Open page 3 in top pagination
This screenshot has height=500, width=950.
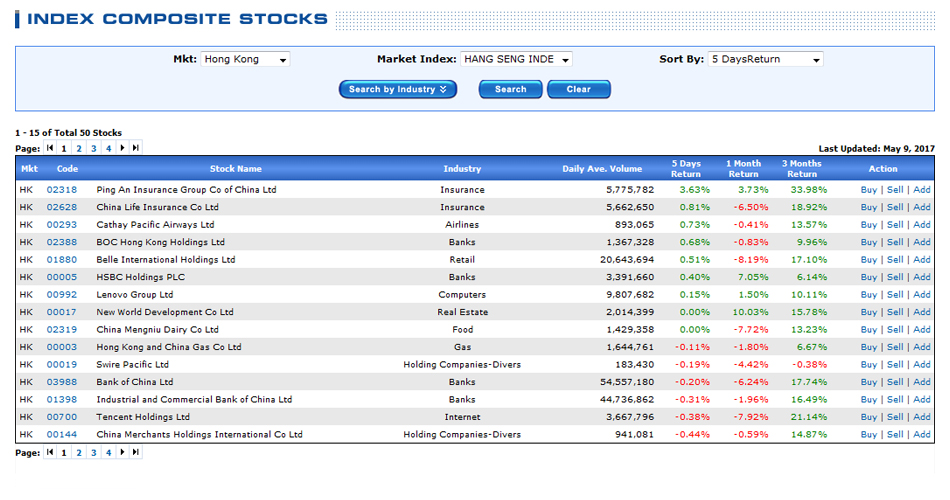click(93, 148)
